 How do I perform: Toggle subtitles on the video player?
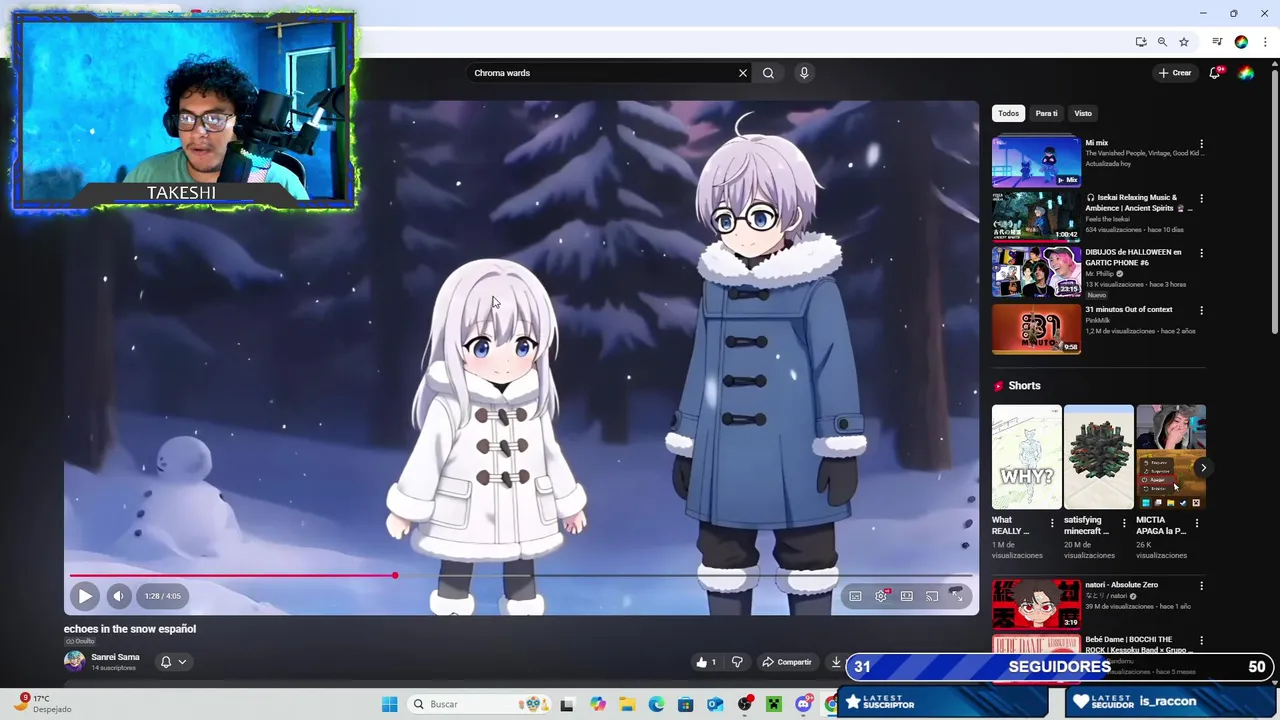coord(855,596)
